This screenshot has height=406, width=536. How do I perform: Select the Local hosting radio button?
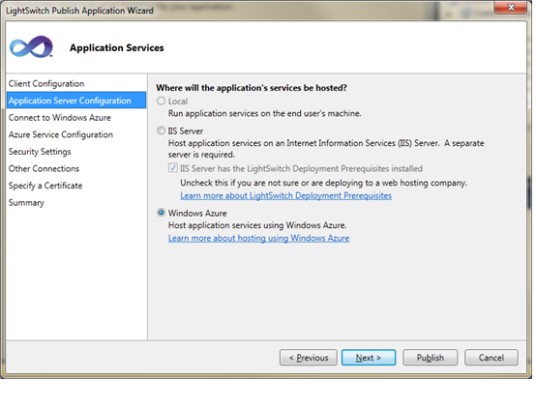(161, 101)
